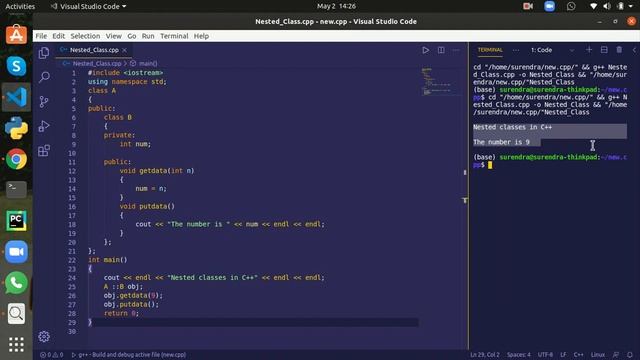Open the Search view in activity bar
640x360 pixels.
[x=44, y=77]
